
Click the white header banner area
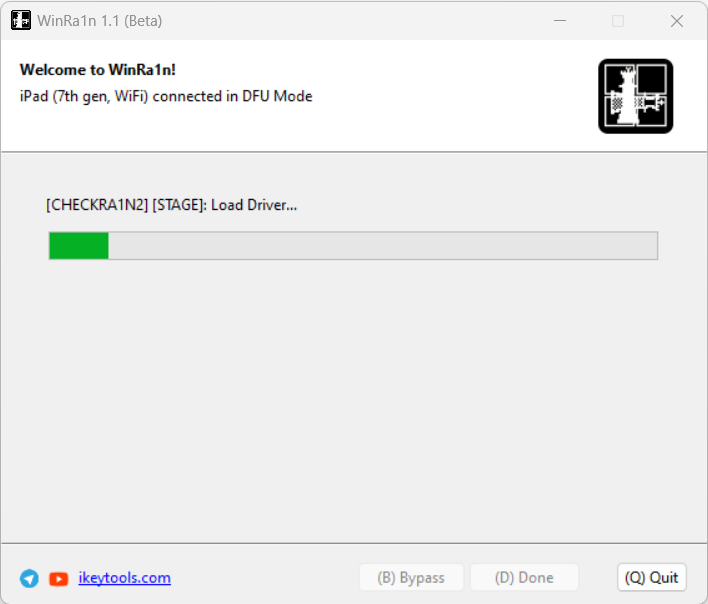click(354, 96)
